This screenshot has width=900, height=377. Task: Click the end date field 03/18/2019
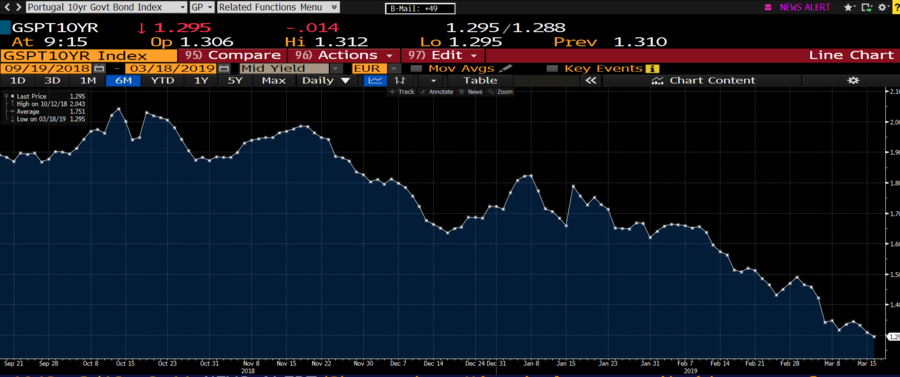coord(171,68)
